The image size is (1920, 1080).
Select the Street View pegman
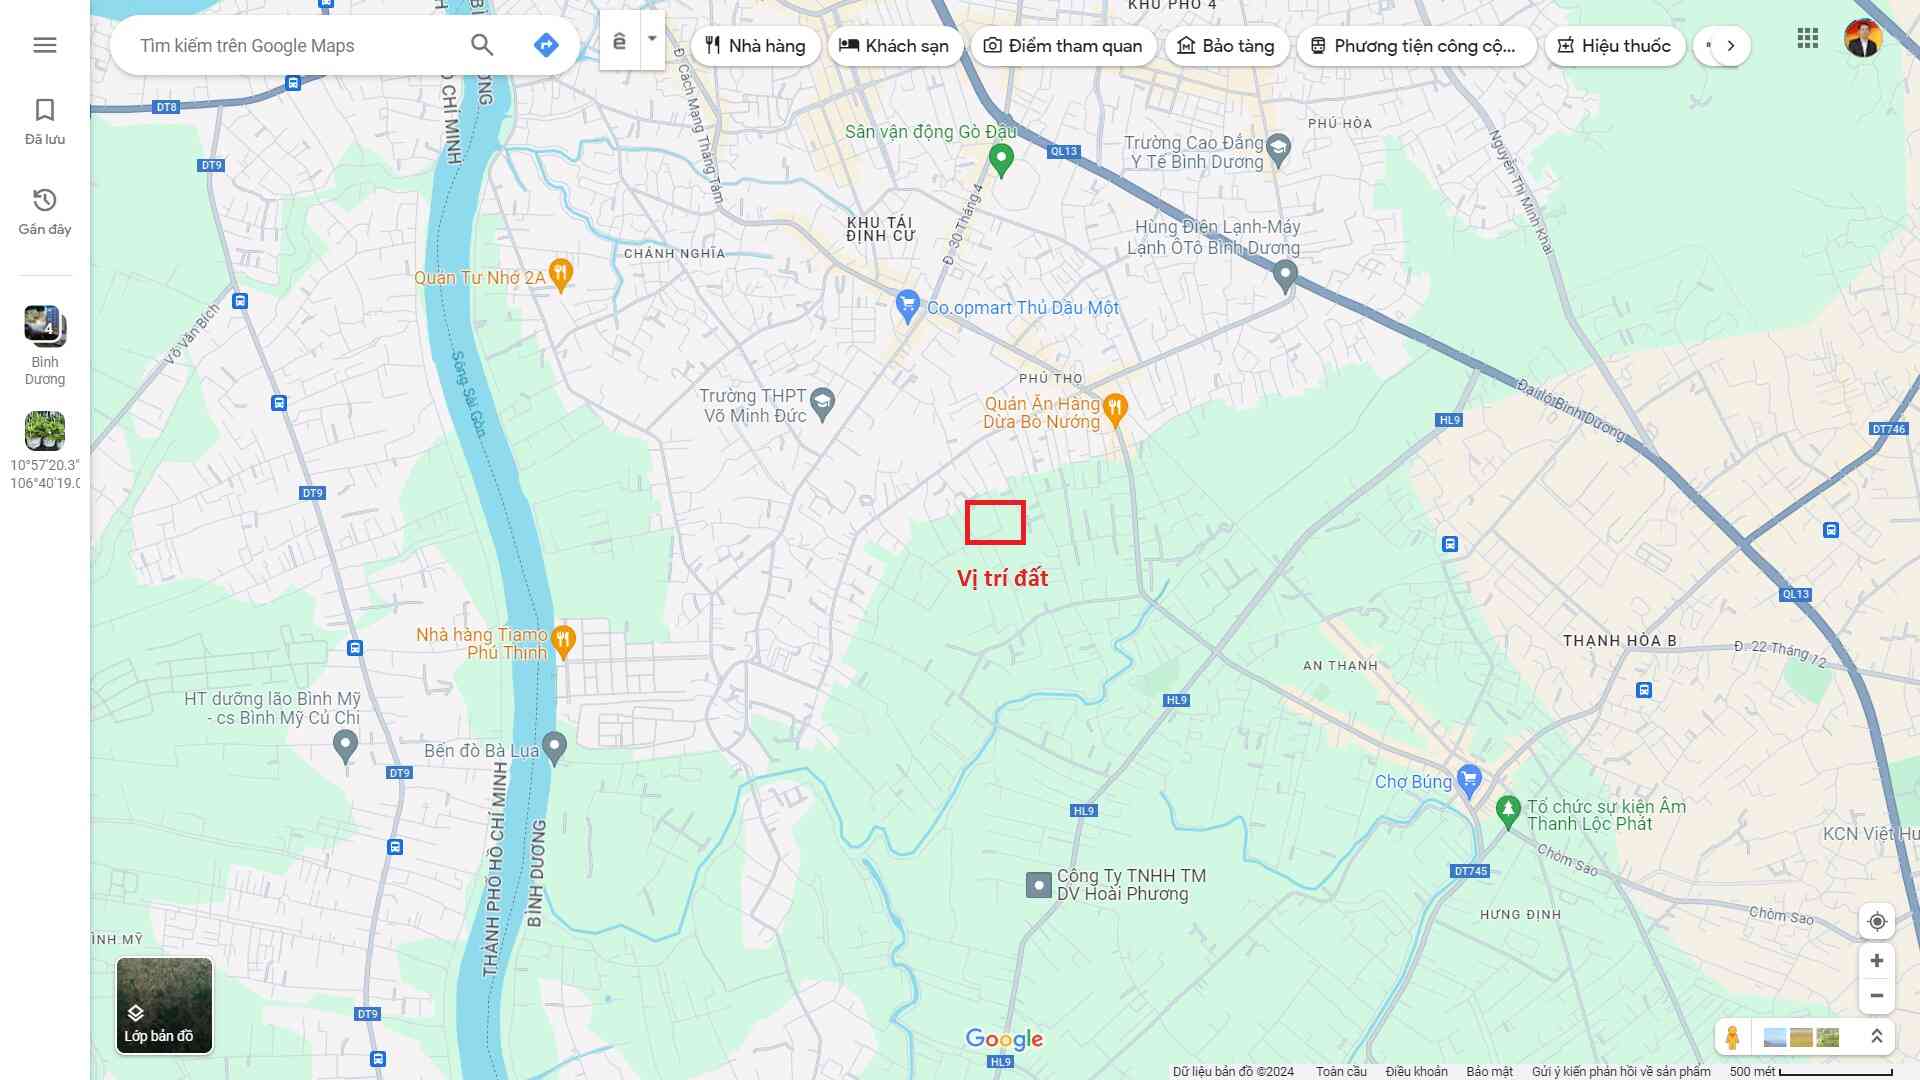click(1732, 1037)
